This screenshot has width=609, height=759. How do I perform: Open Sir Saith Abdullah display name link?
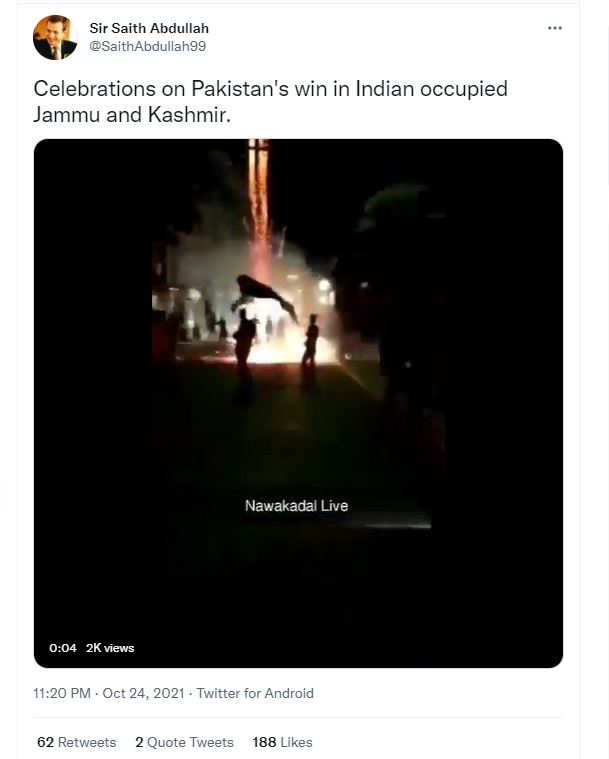click(x=149, y=28)
